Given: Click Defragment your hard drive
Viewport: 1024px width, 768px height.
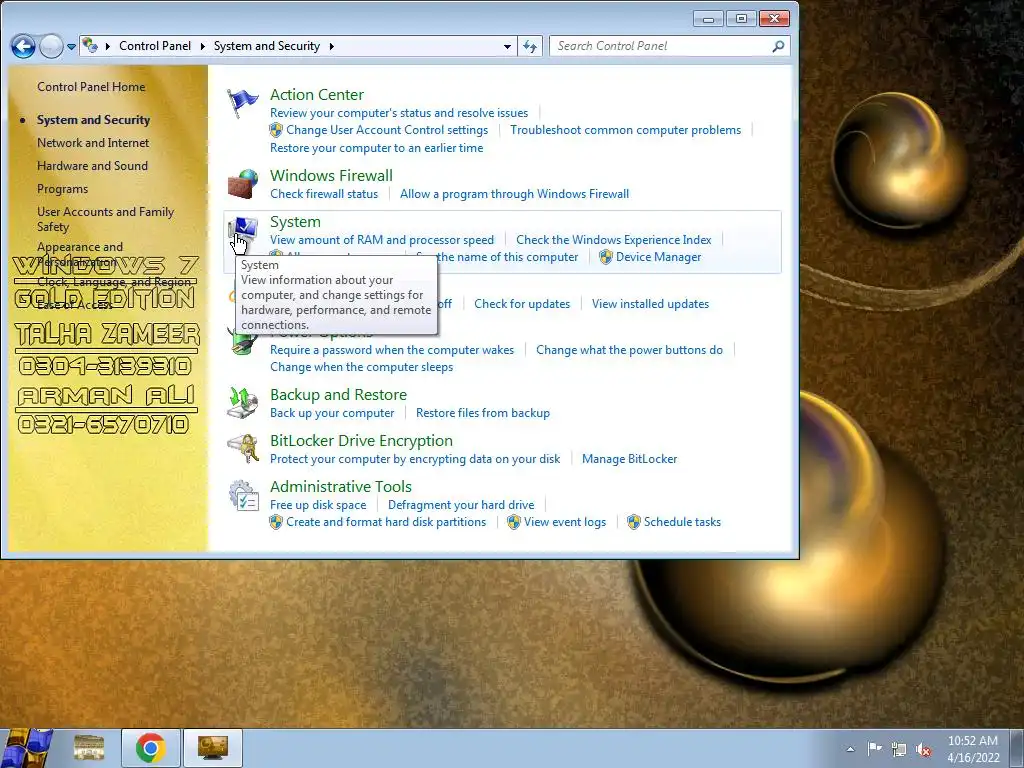Looking at the screenshot, I should 461,505.
